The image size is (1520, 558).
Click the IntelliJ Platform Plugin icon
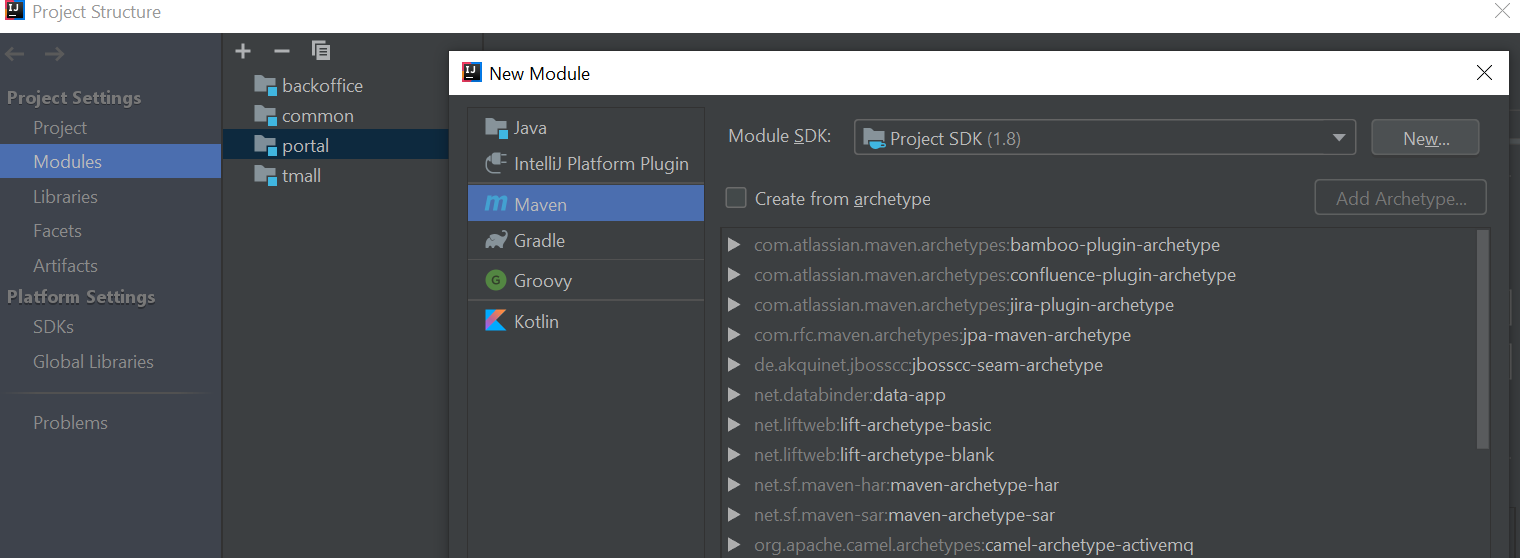click(x=496, y=163)
